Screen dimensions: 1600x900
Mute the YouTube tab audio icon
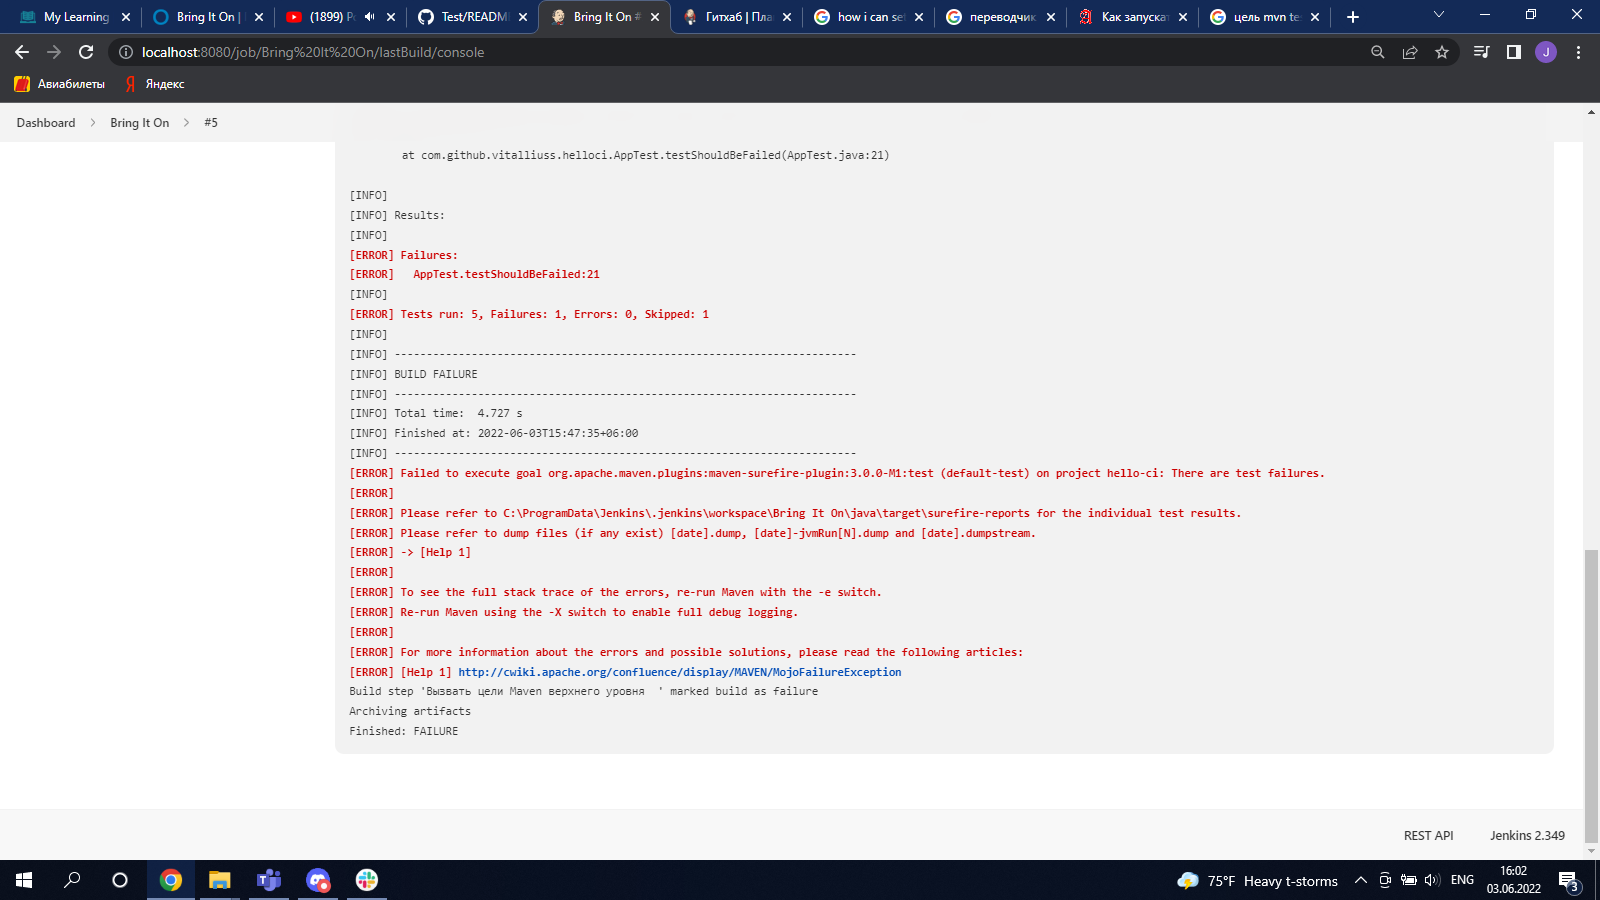pyautogui.click(x=369, y=17)
